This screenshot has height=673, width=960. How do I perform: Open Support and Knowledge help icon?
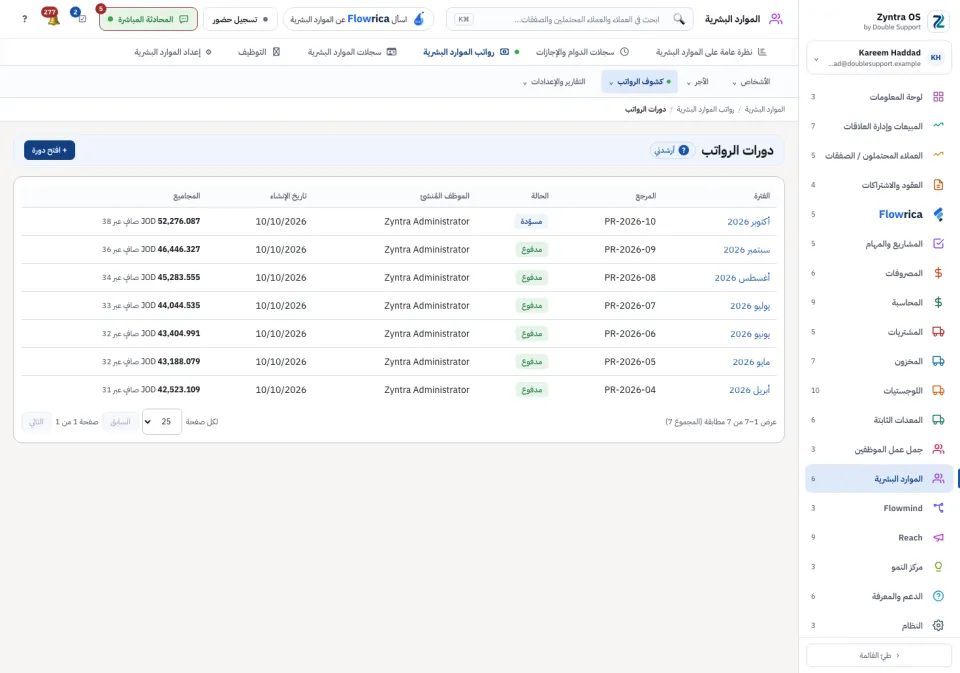click(938, 596)
